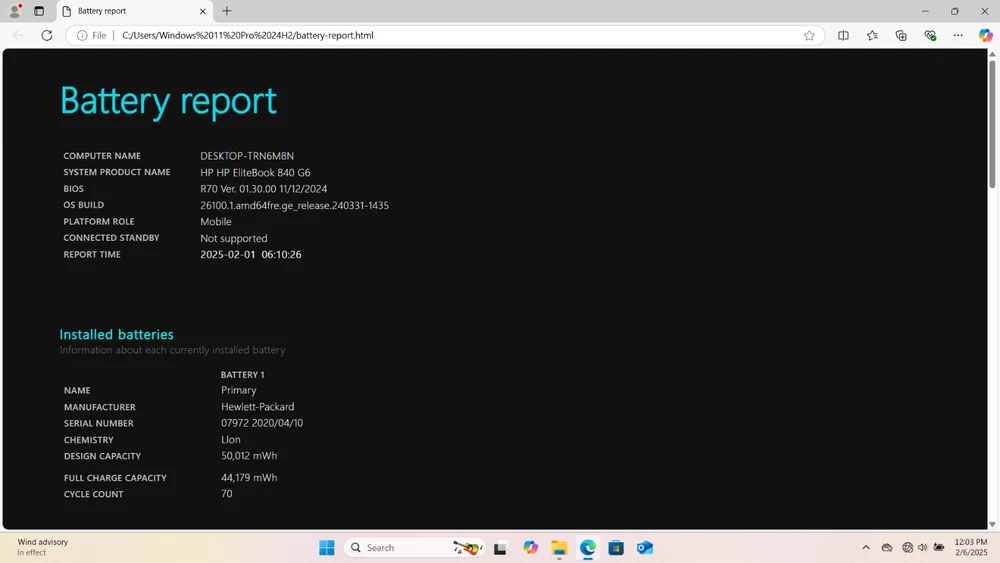Open the Edge profile icon

click(x=15, y=11)
